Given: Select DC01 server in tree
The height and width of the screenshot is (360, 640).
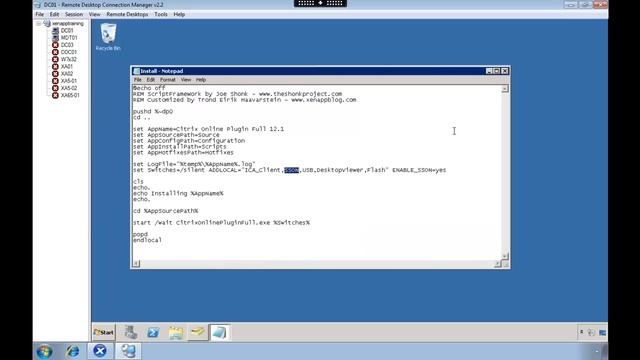Looking at the screenshot, I should pyautogui.click(x=67, y=31).
